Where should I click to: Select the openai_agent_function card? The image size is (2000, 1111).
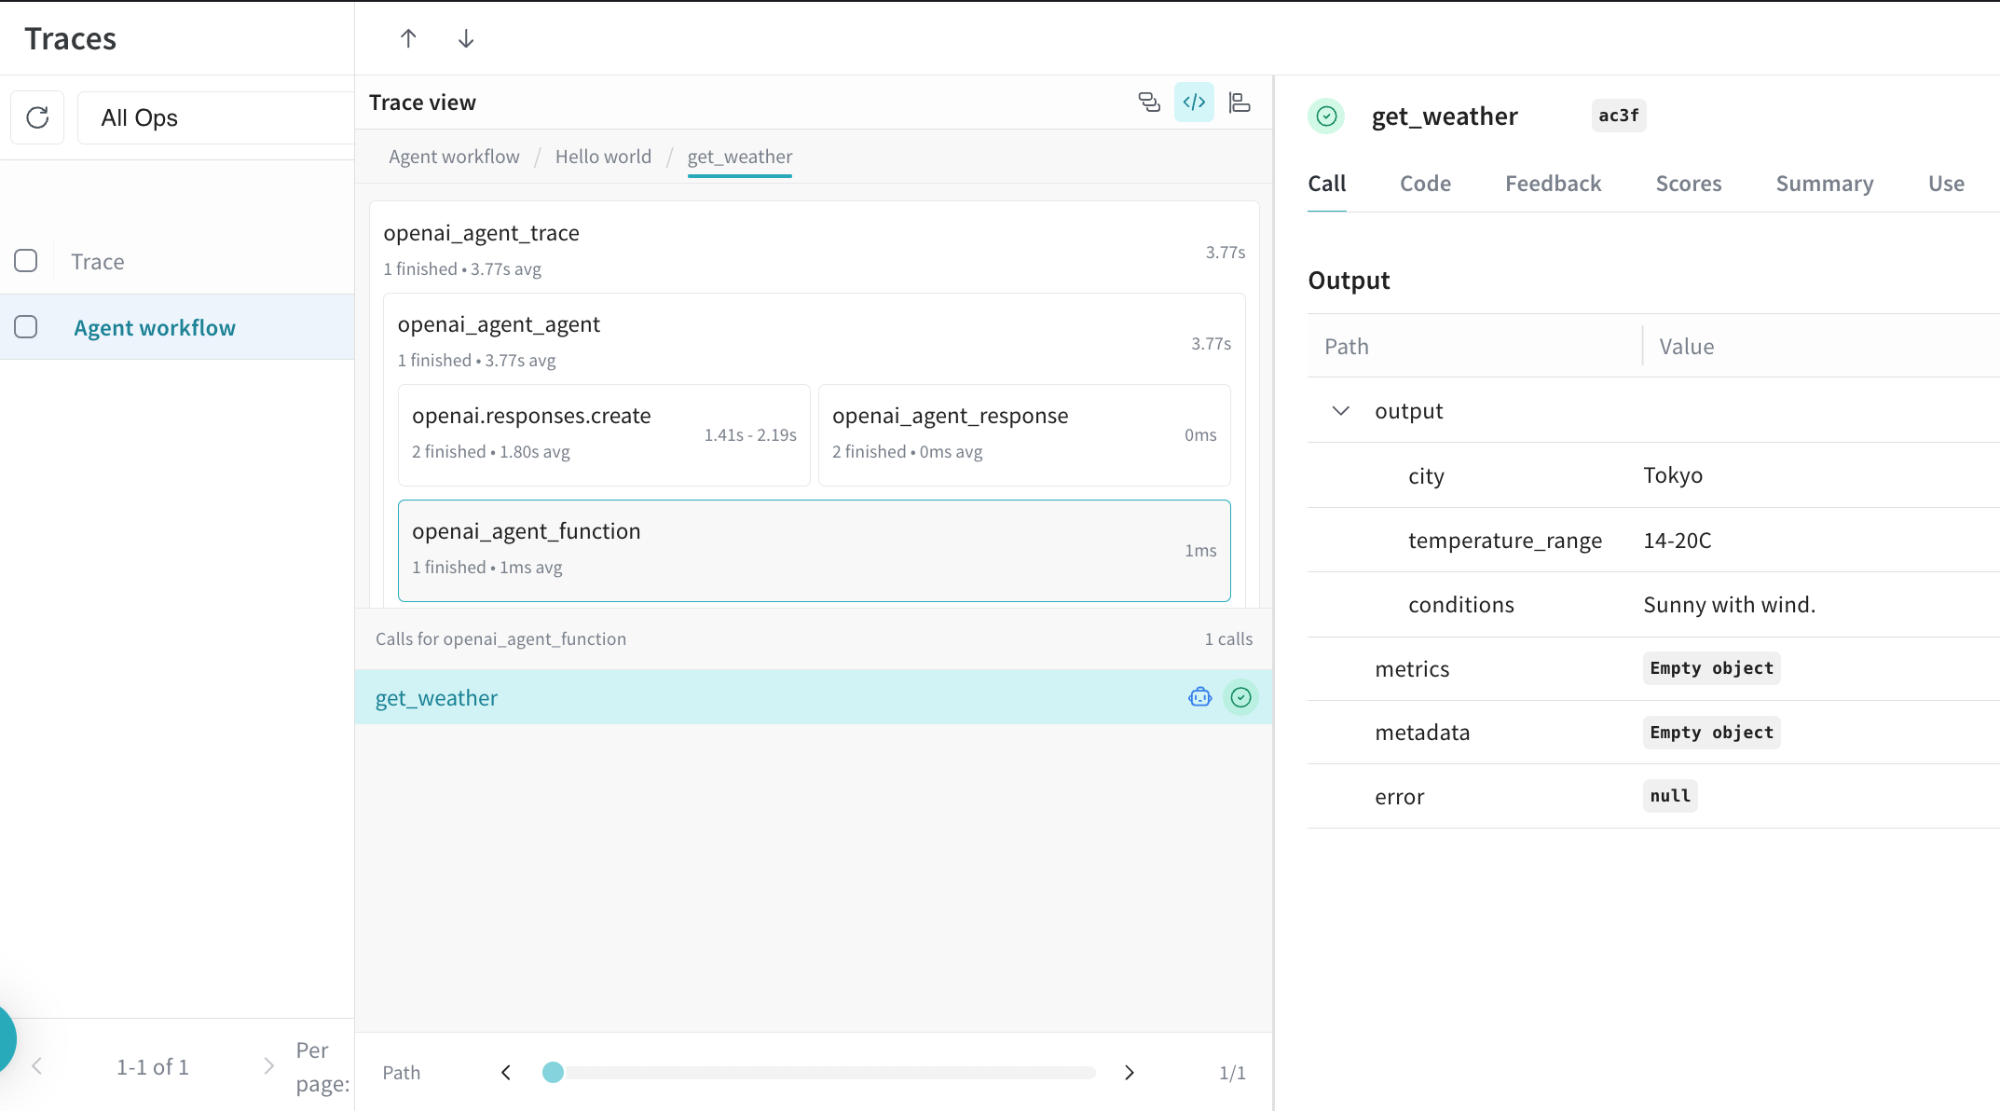point(814,550)
